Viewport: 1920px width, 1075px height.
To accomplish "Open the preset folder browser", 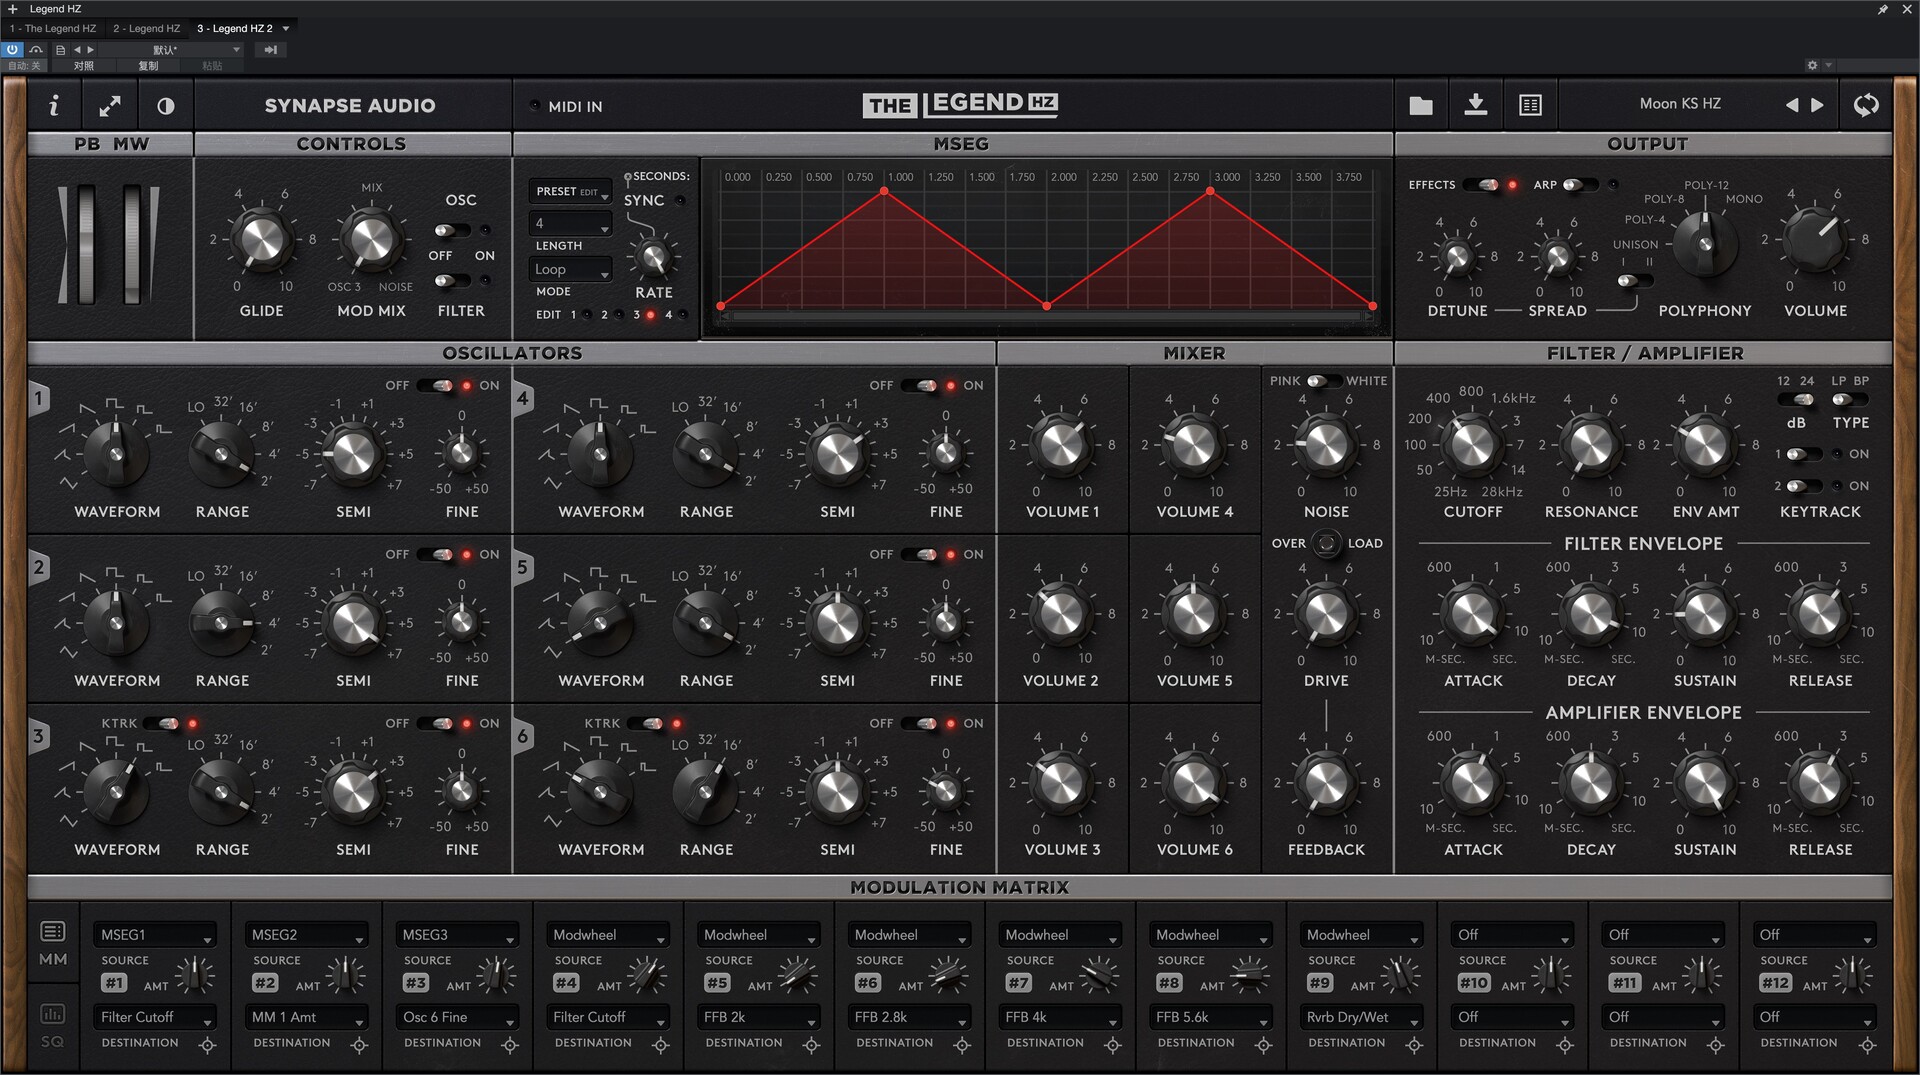I will [1420, 105].
